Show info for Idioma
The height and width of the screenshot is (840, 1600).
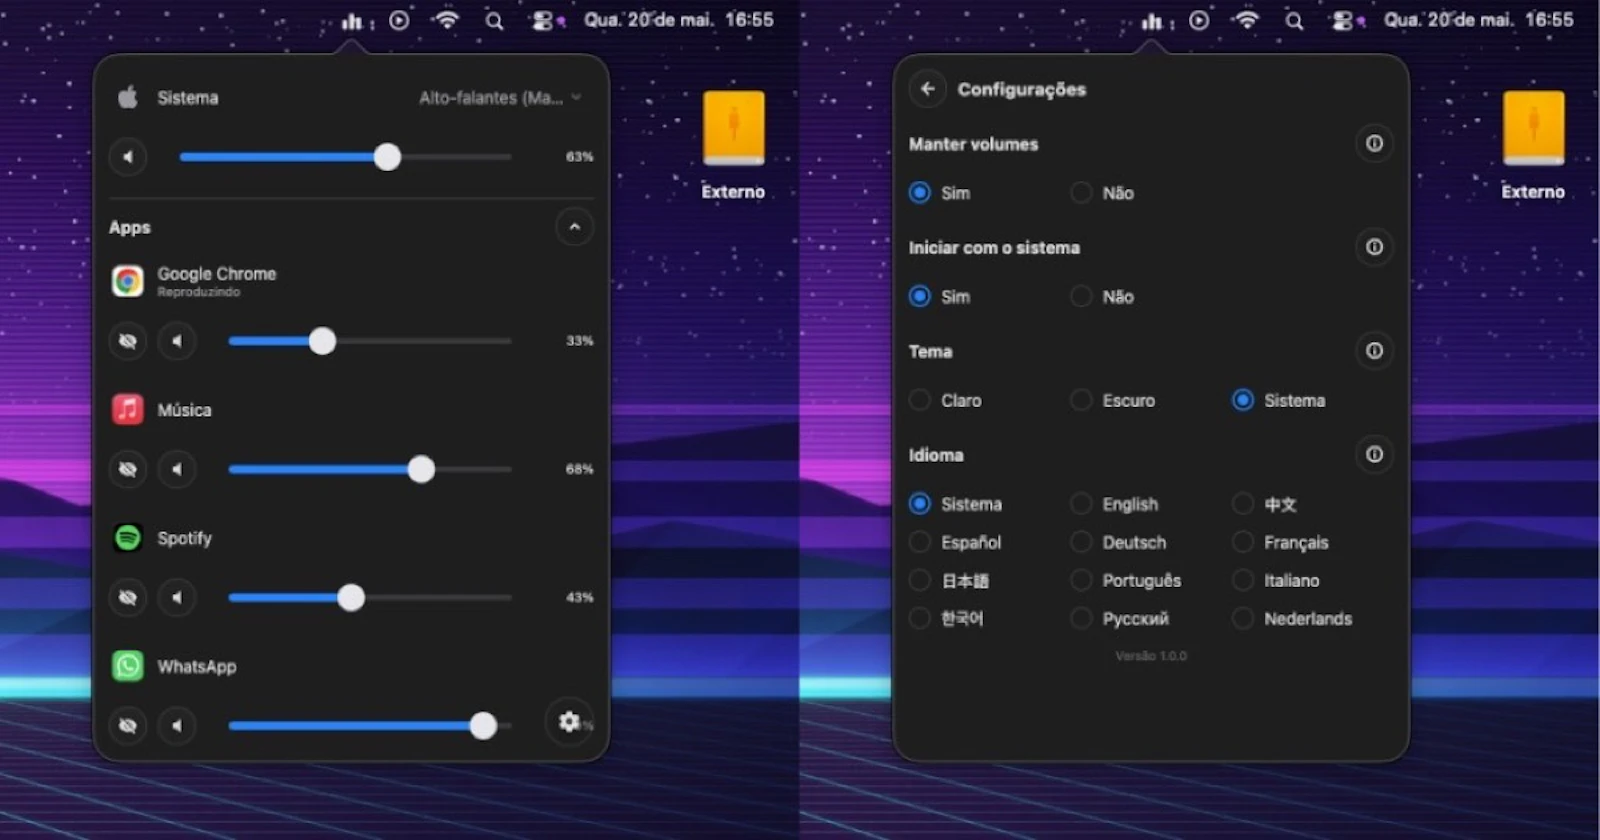coord(1375,454)
